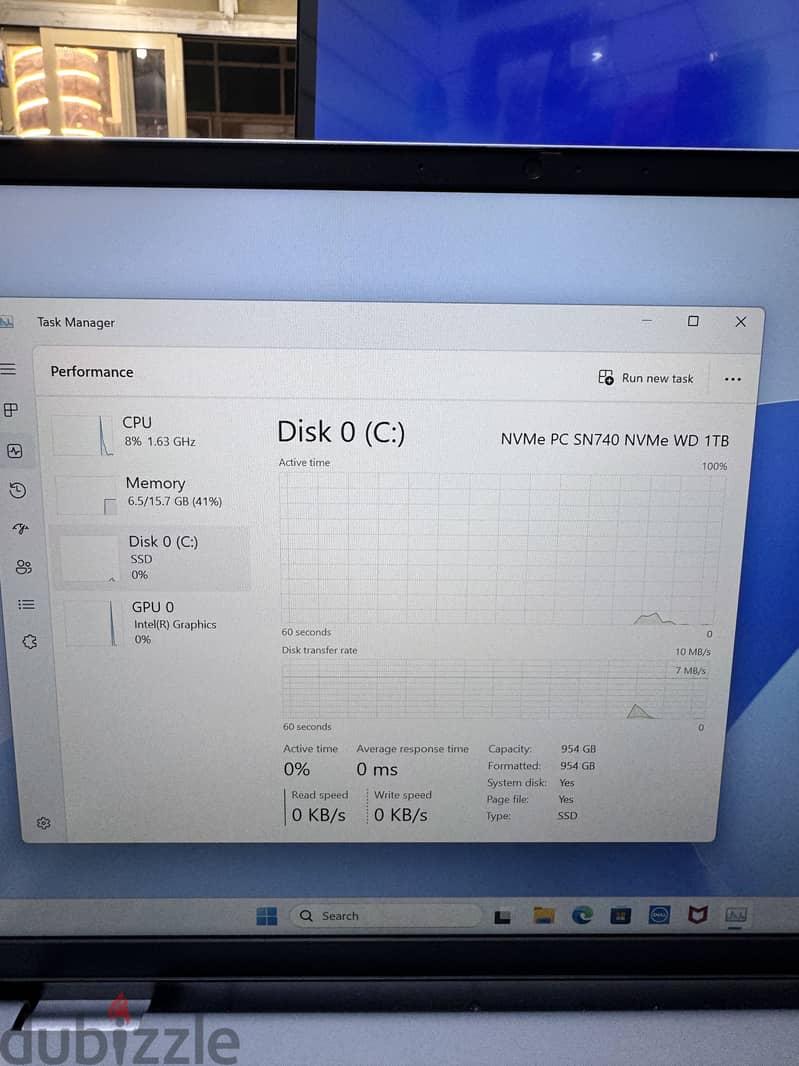Open Task Manager Settings gear

click(44, 823)
